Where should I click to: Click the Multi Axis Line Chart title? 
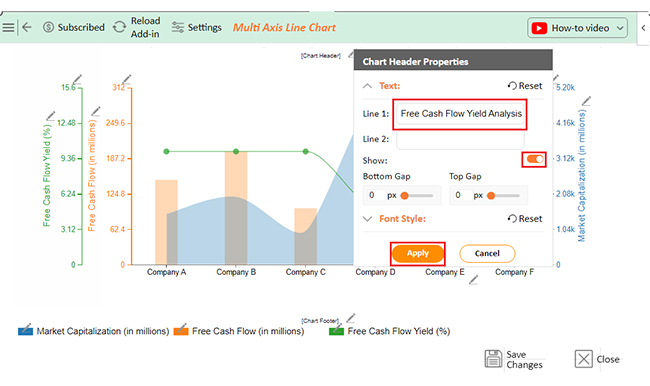click(284, 28)
